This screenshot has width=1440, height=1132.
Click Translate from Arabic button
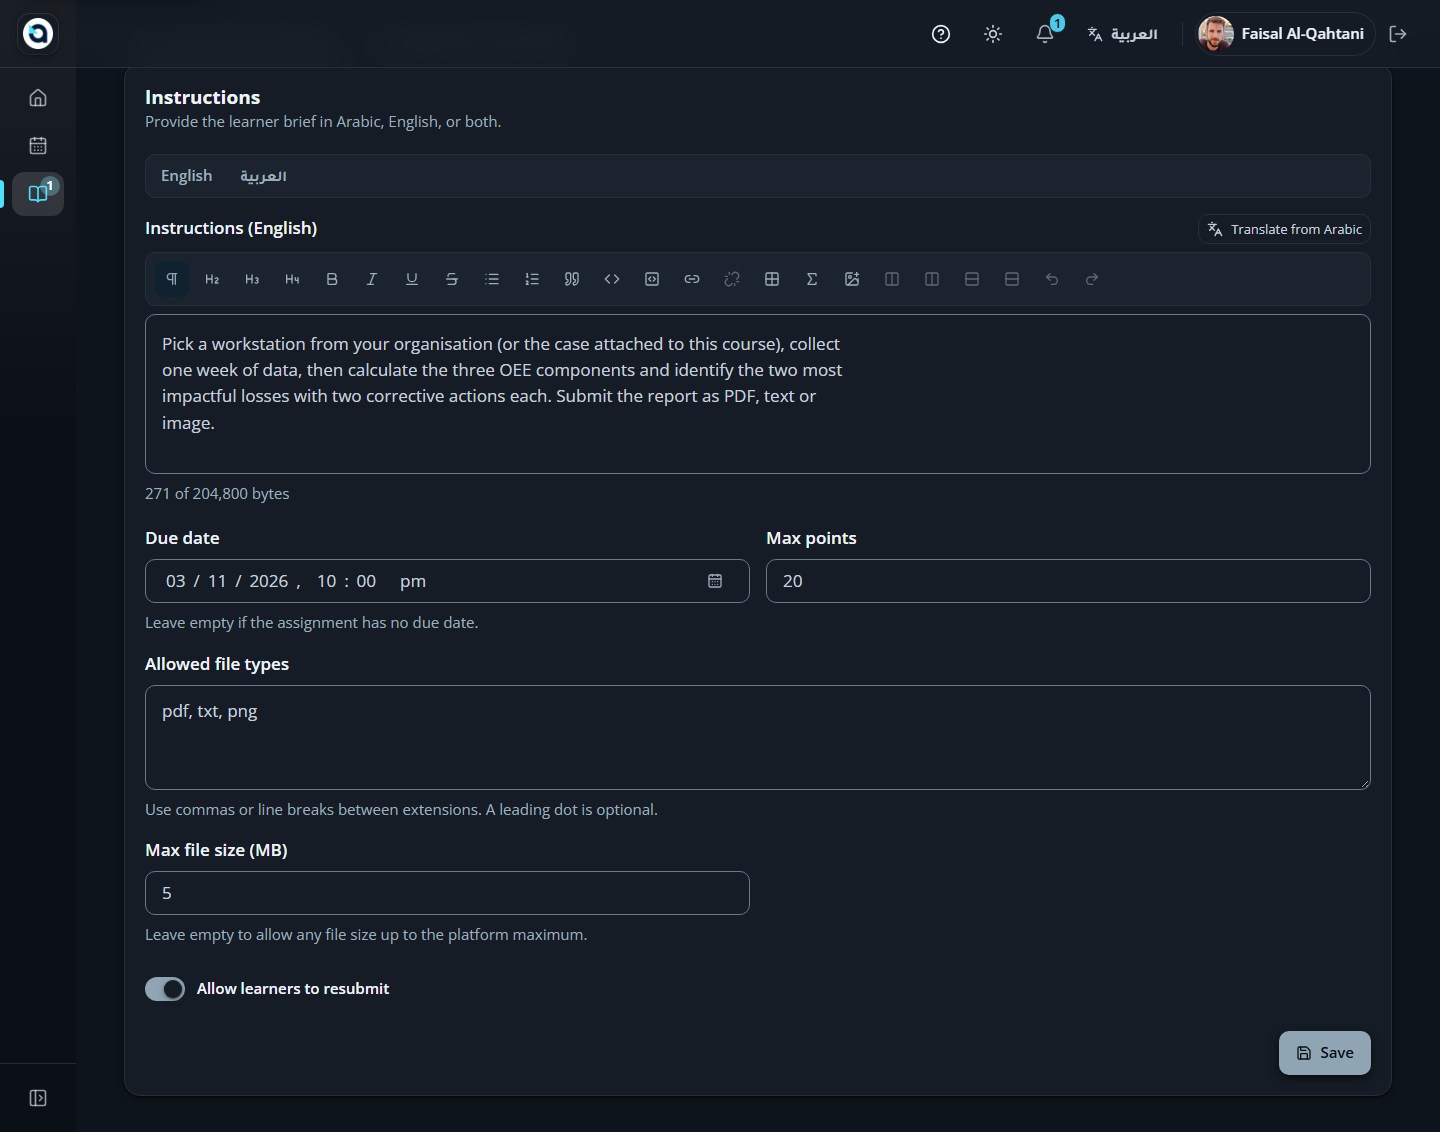point(1284,229)
